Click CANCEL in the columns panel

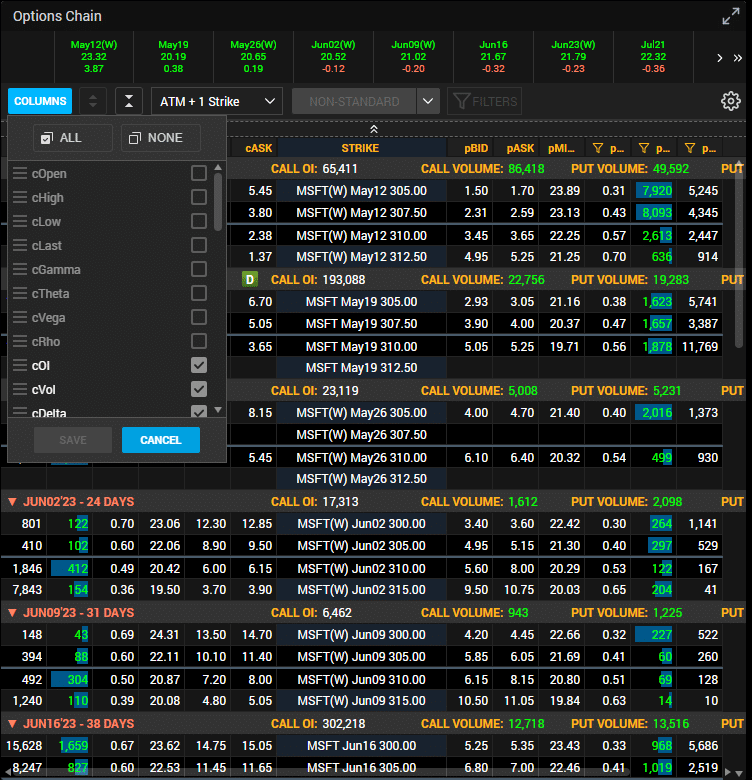click(161, 440)
